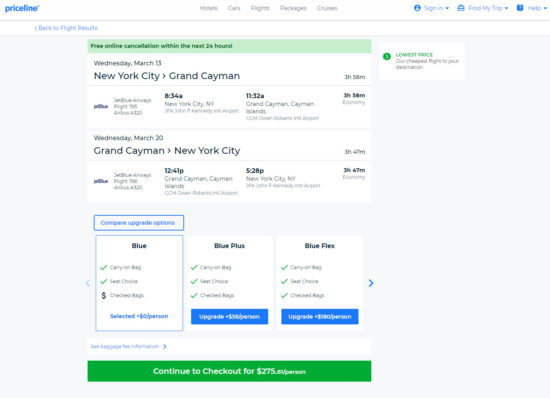Continue to Checkout for $275
The height and width of the screenshot is (398, 550).
point(229,371)
